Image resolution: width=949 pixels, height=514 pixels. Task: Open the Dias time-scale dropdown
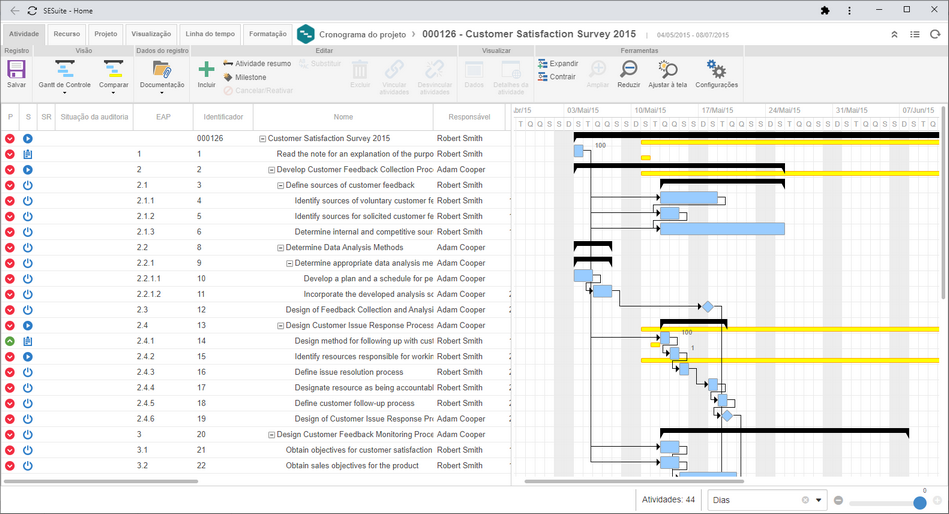click(818, 500)
